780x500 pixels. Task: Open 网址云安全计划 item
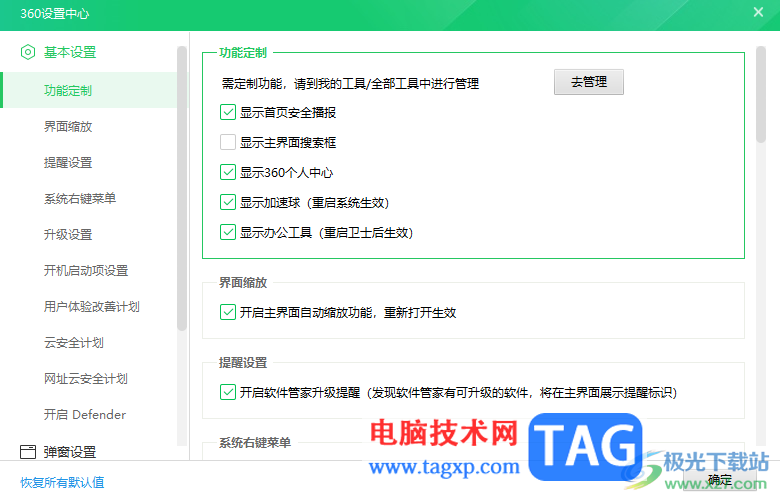[86, 379]
